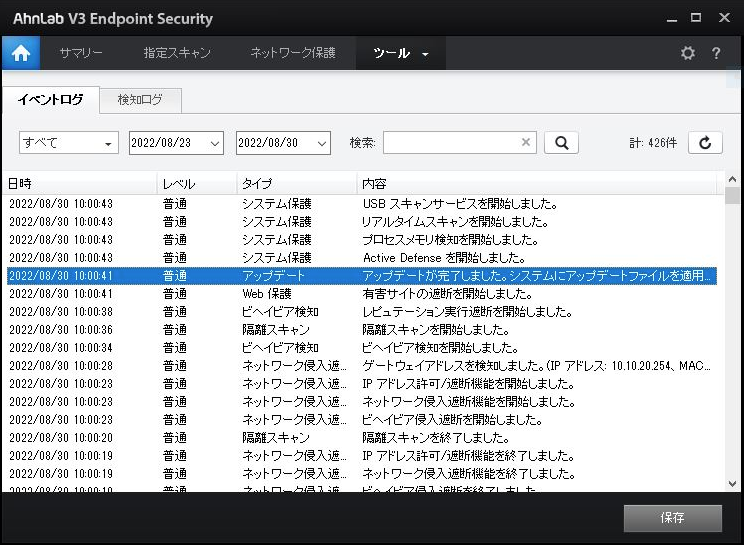
Task: Select the ゲートウェイアドレス log row
Action: coord(362,366)
